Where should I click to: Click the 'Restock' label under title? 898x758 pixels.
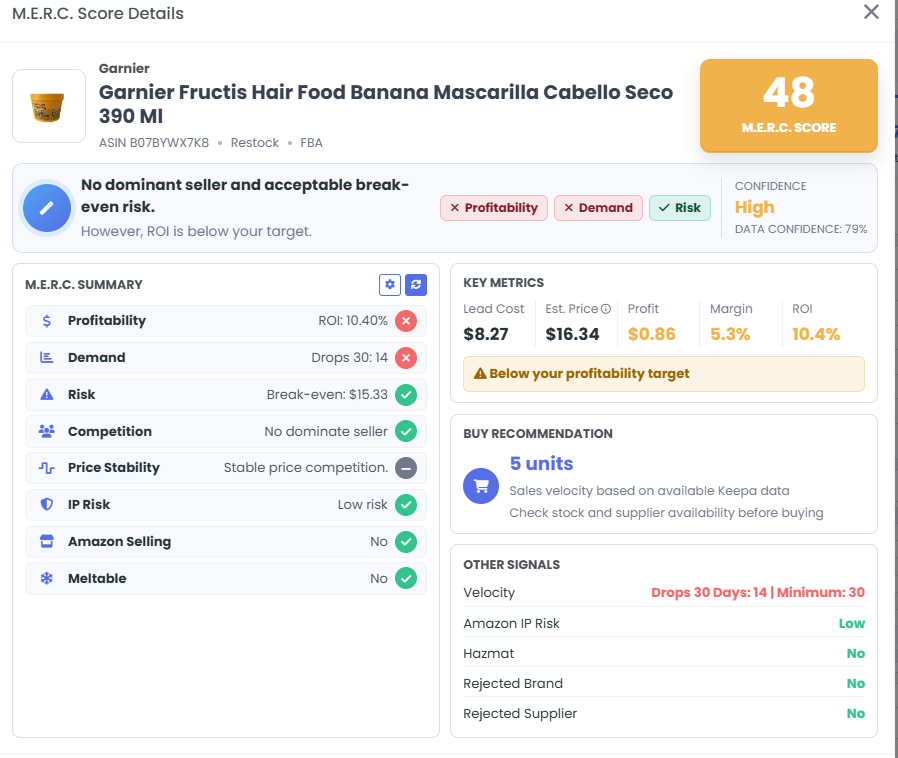(x=255, y=143)
